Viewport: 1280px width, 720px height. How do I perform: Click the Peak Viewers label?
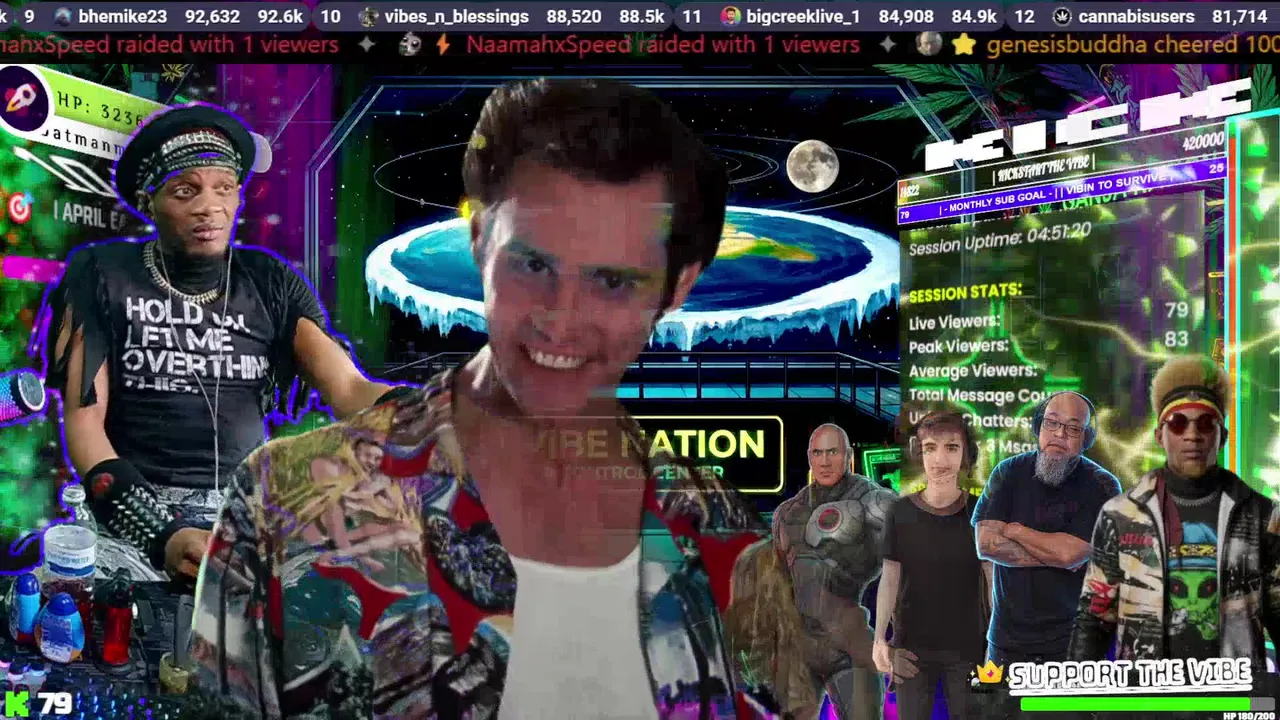958,347
